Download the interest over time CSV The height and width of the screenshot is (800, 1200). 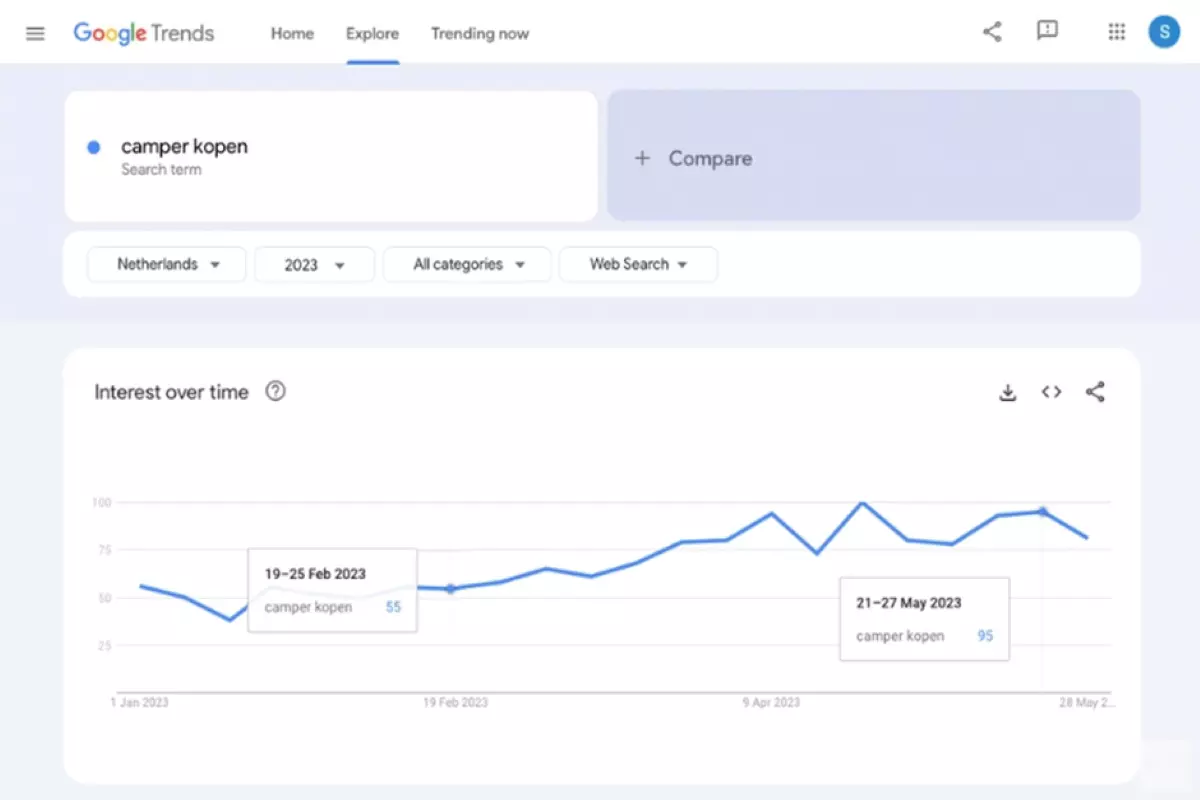[1007, 393]
